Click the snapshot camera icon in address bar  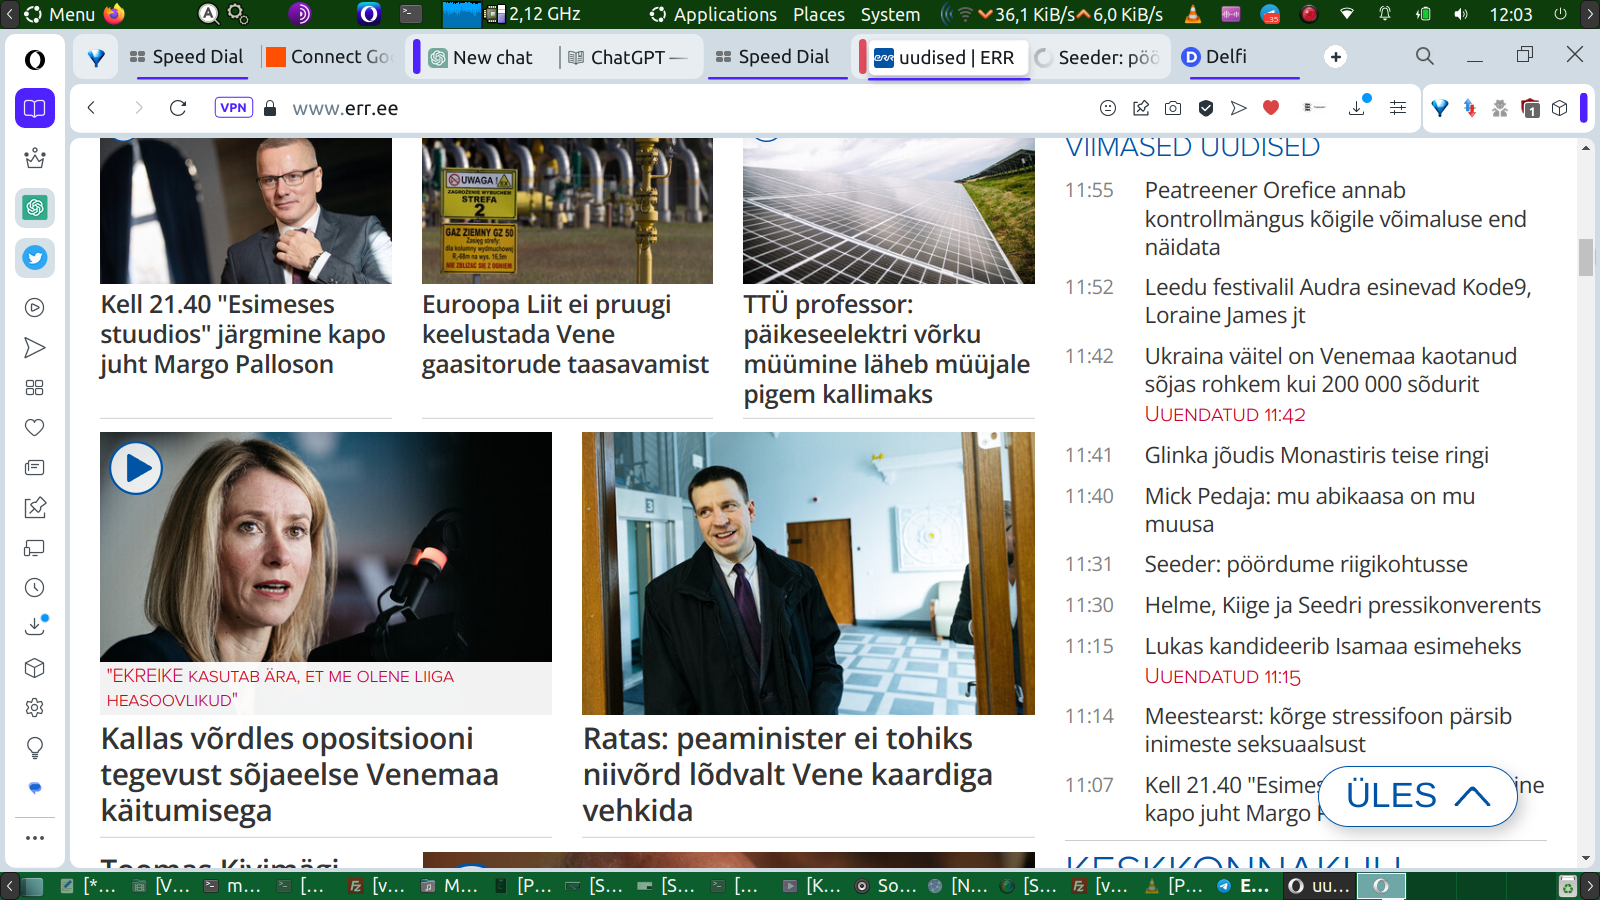pyautogui.click(x=1173, y=108)
